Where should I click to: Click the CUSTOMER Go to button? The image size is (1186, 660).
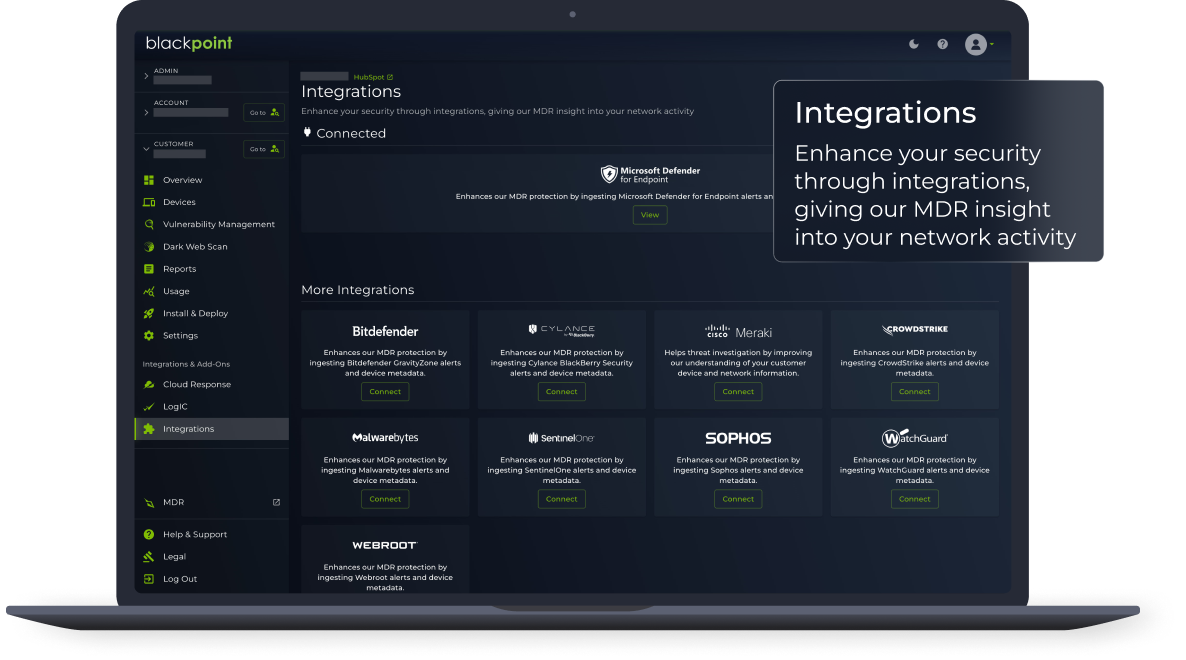click(264, 149)
